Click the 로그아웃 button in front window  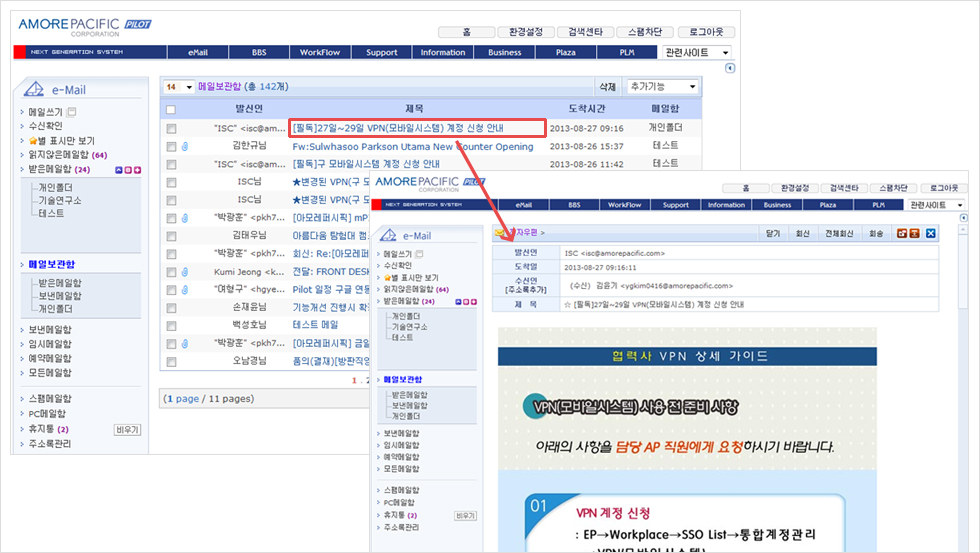[x=944, y=188]
